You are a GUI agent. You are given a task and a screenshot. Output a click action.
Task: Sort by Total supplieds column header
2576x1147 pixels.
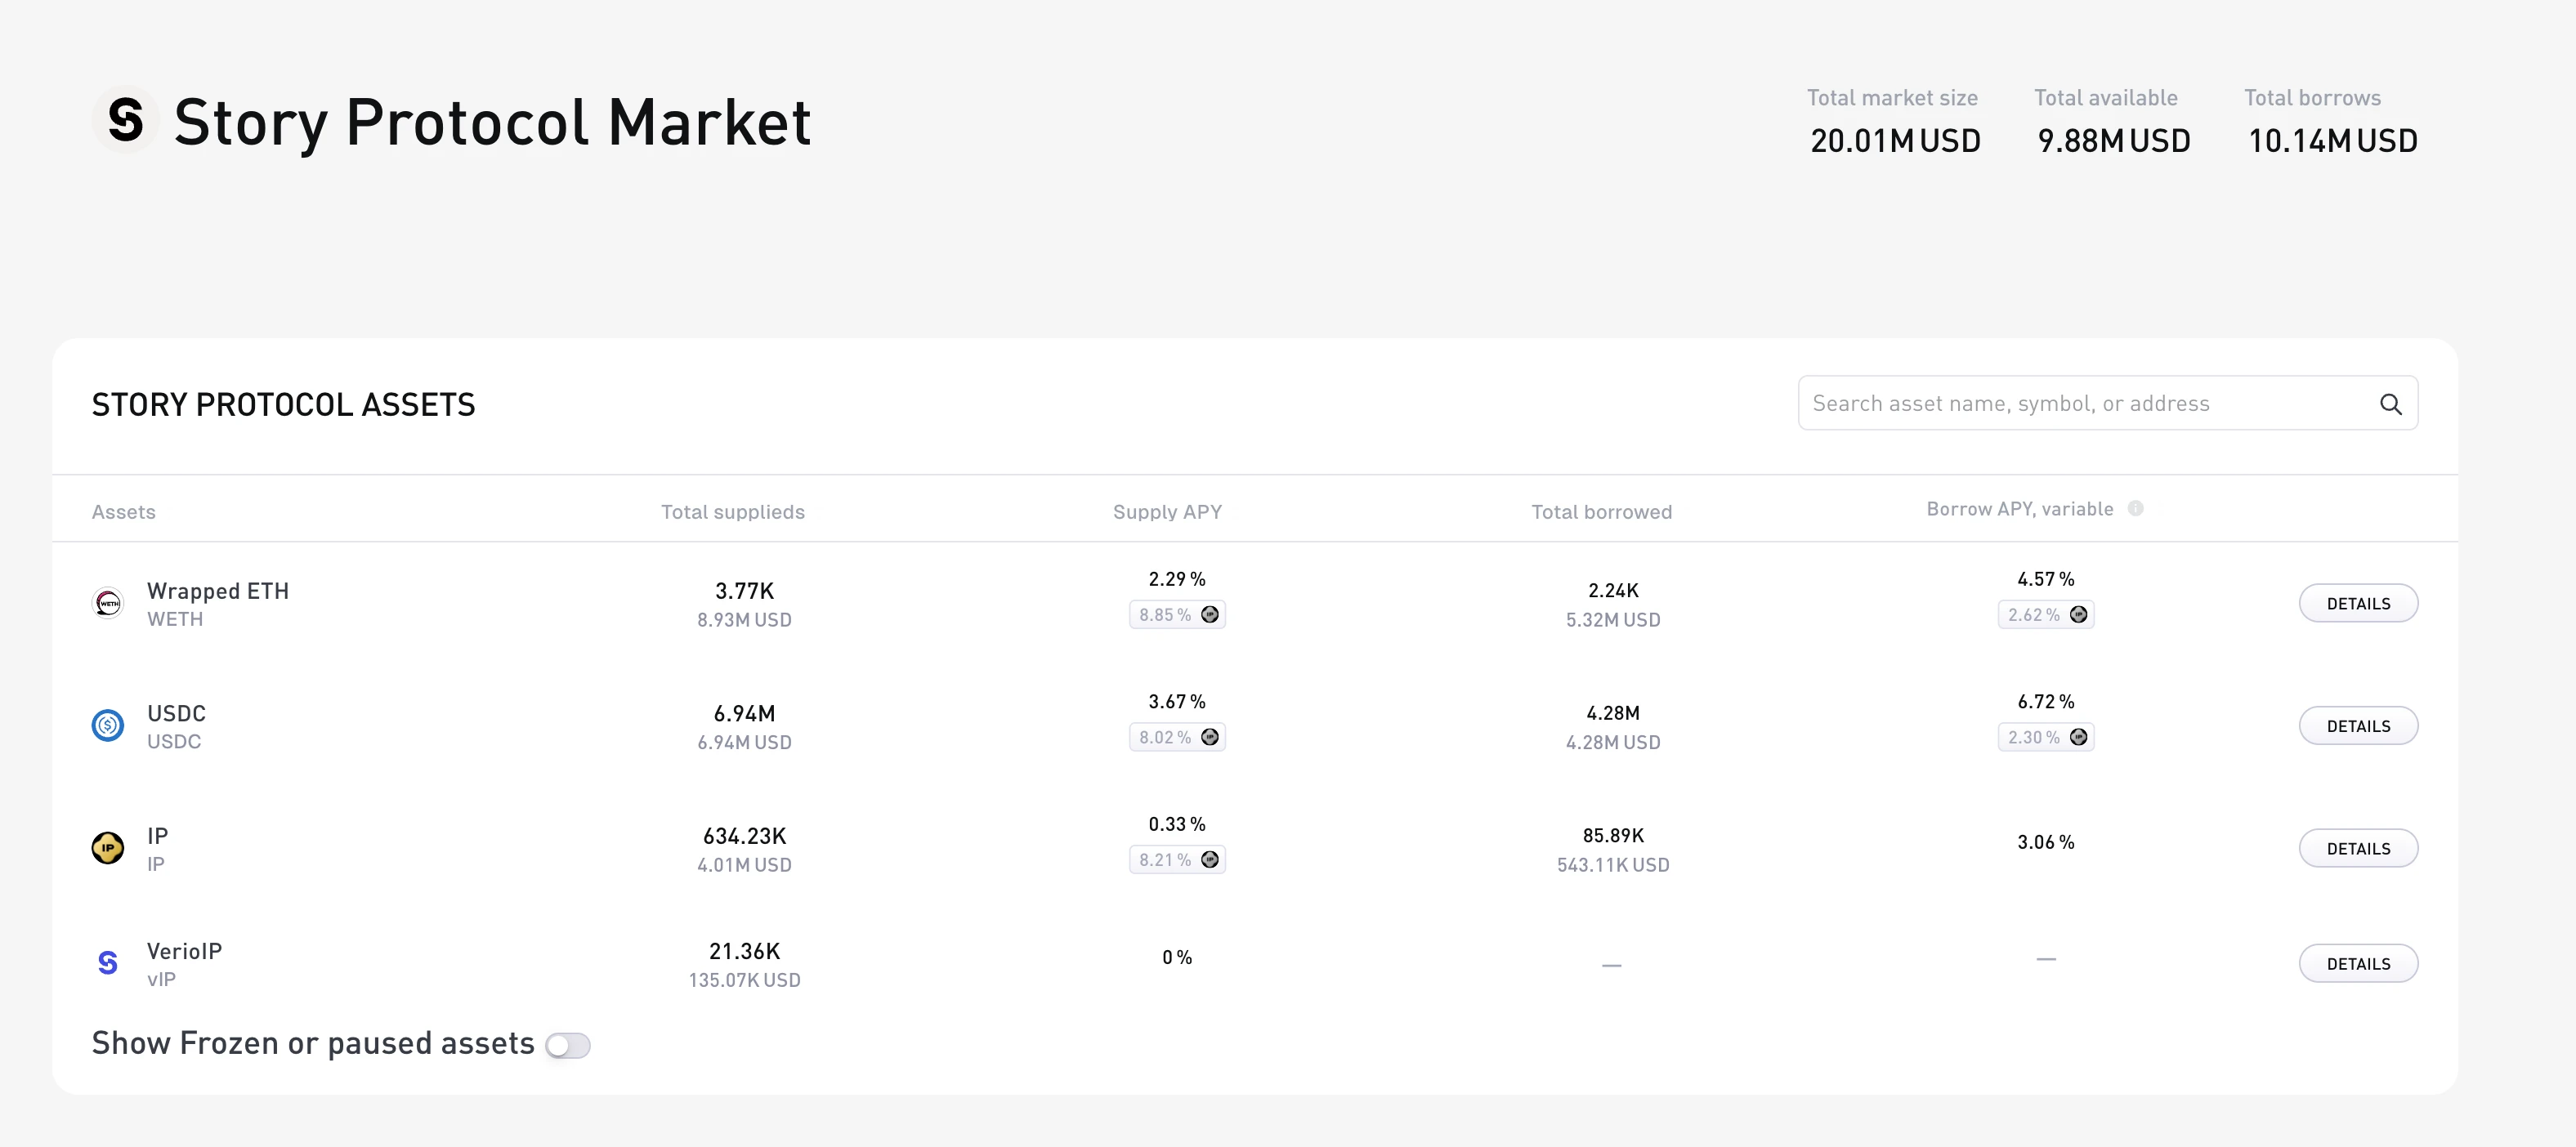(x=732, y=512)
